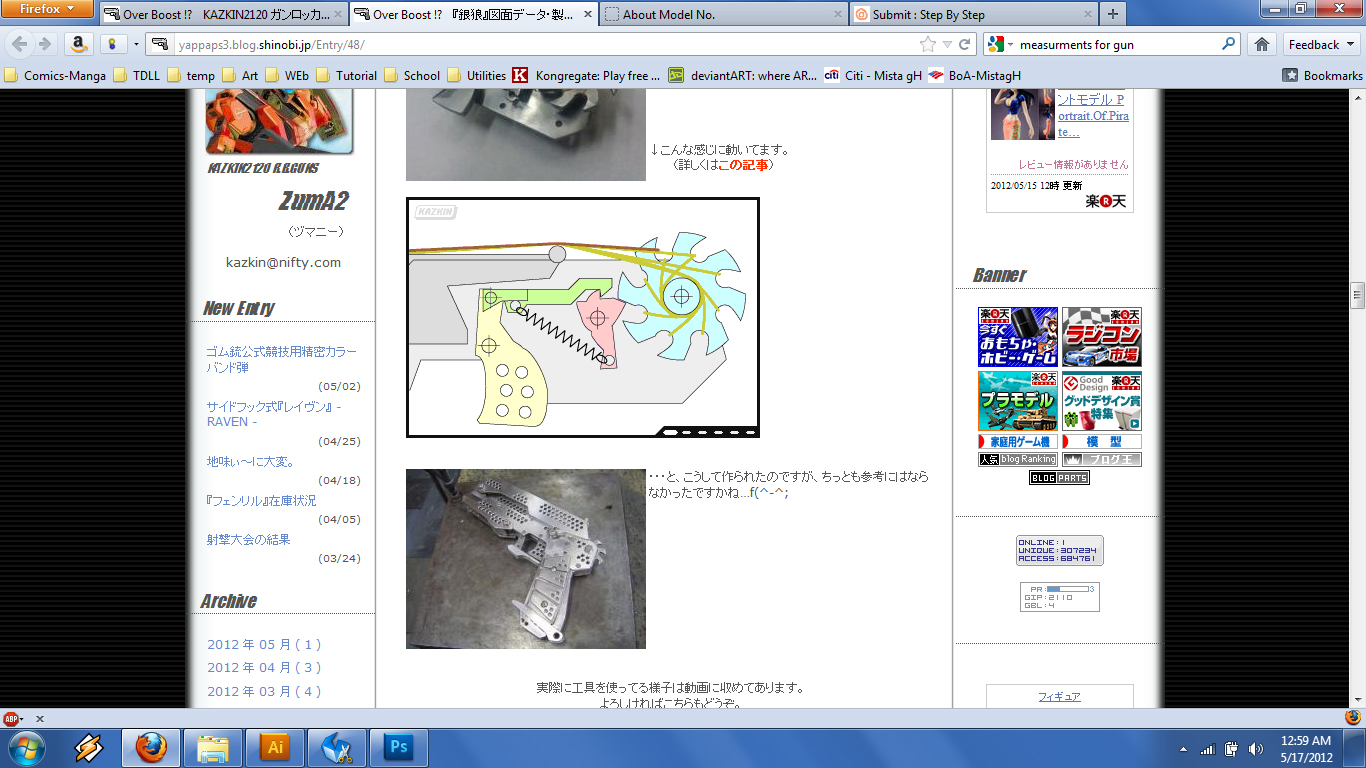Close the add-on bar
1366x768 pixels.
pos(40,718)
